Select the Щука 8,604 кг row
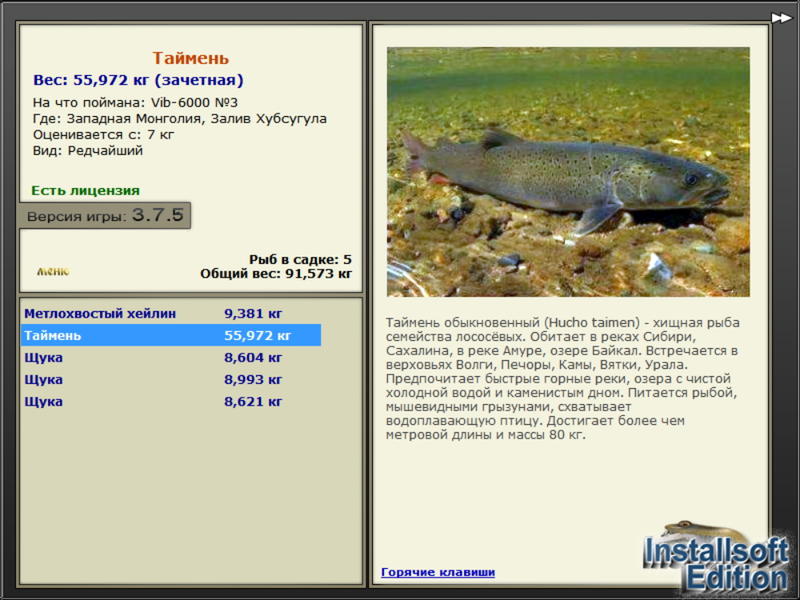The height and width of the screenshot is (600, 800). [x=171, y=357]
